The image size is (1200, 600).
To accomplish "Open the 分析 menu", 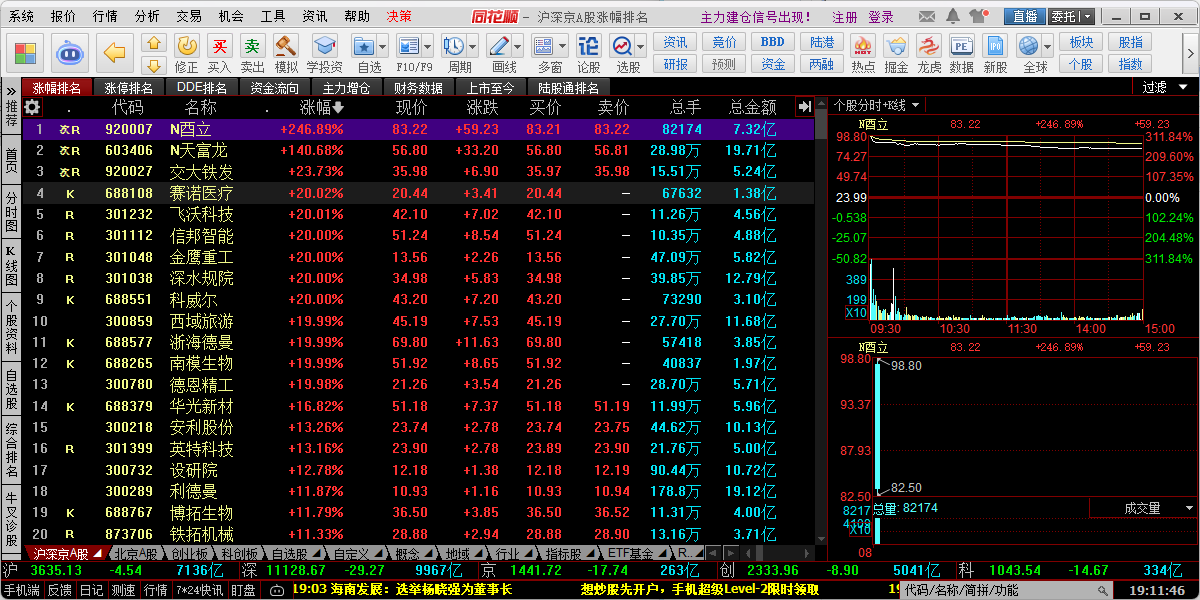I will [x=147, y=16].
